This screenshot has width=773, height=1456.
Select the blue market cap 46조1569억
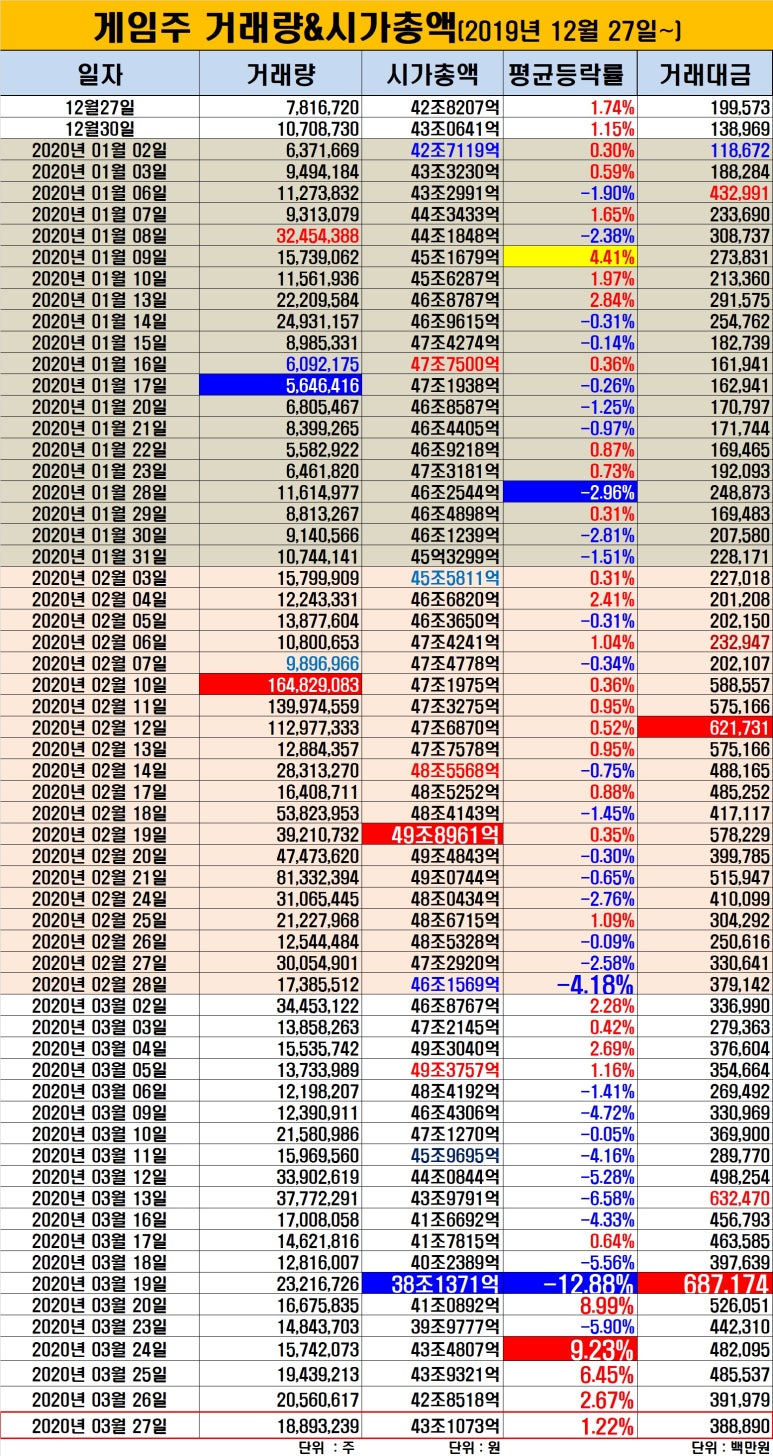(x=454, y=983)
